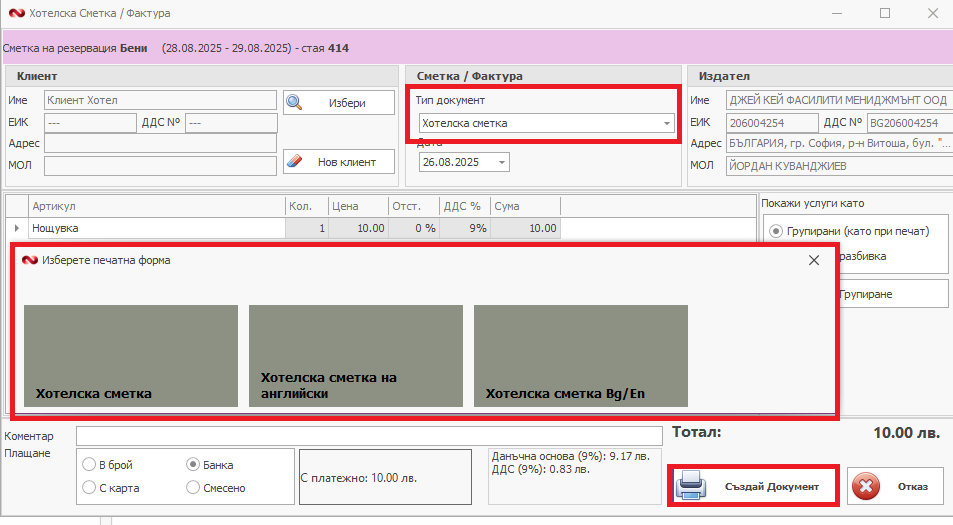Click the Данъчна основа (9%) summary text

[x=571, y=456]
